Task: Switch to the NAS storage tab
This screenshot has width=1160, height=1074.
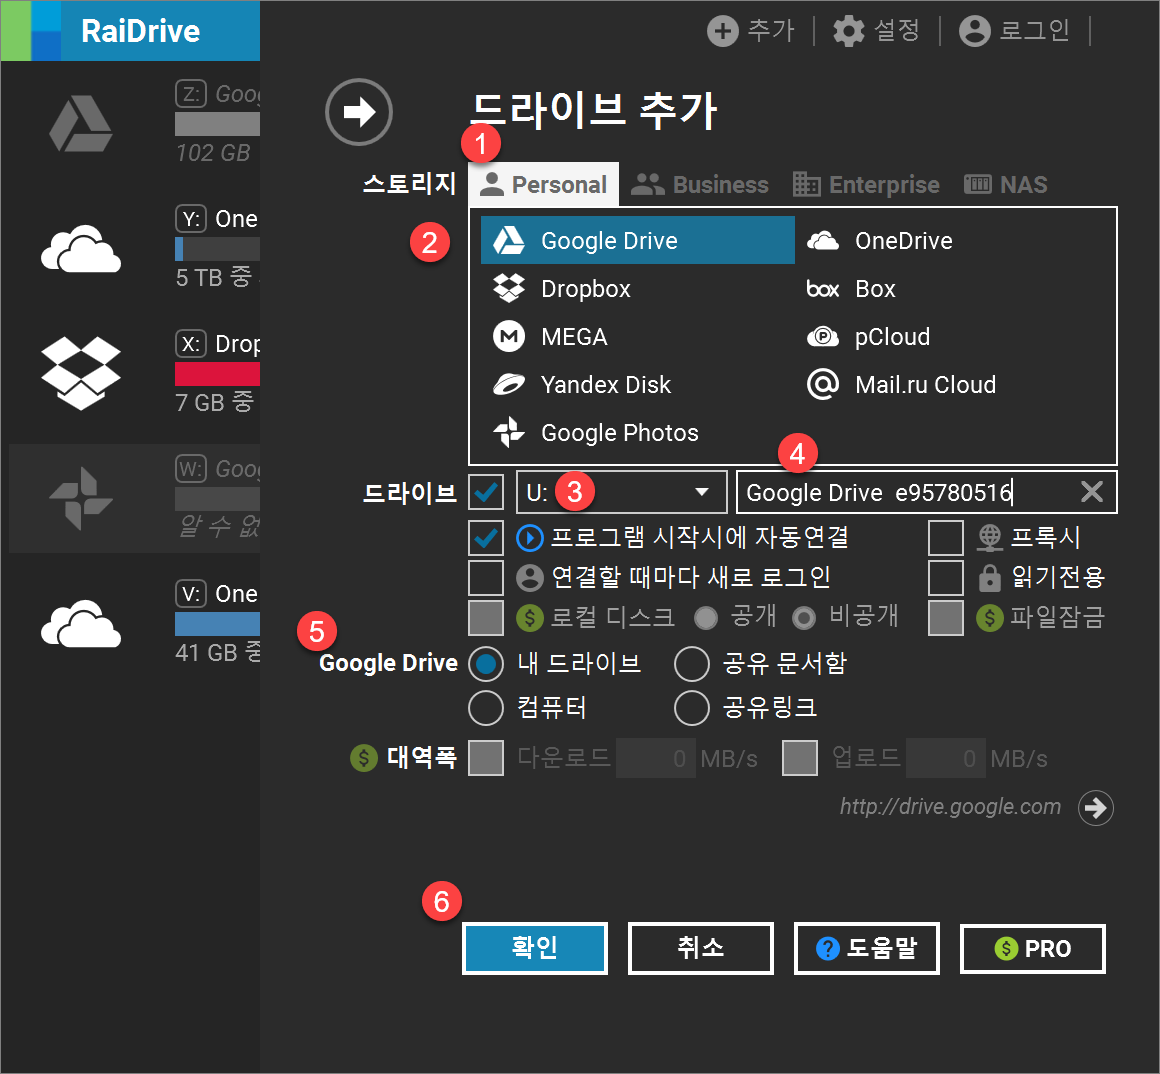Action: pos(1006,184)
